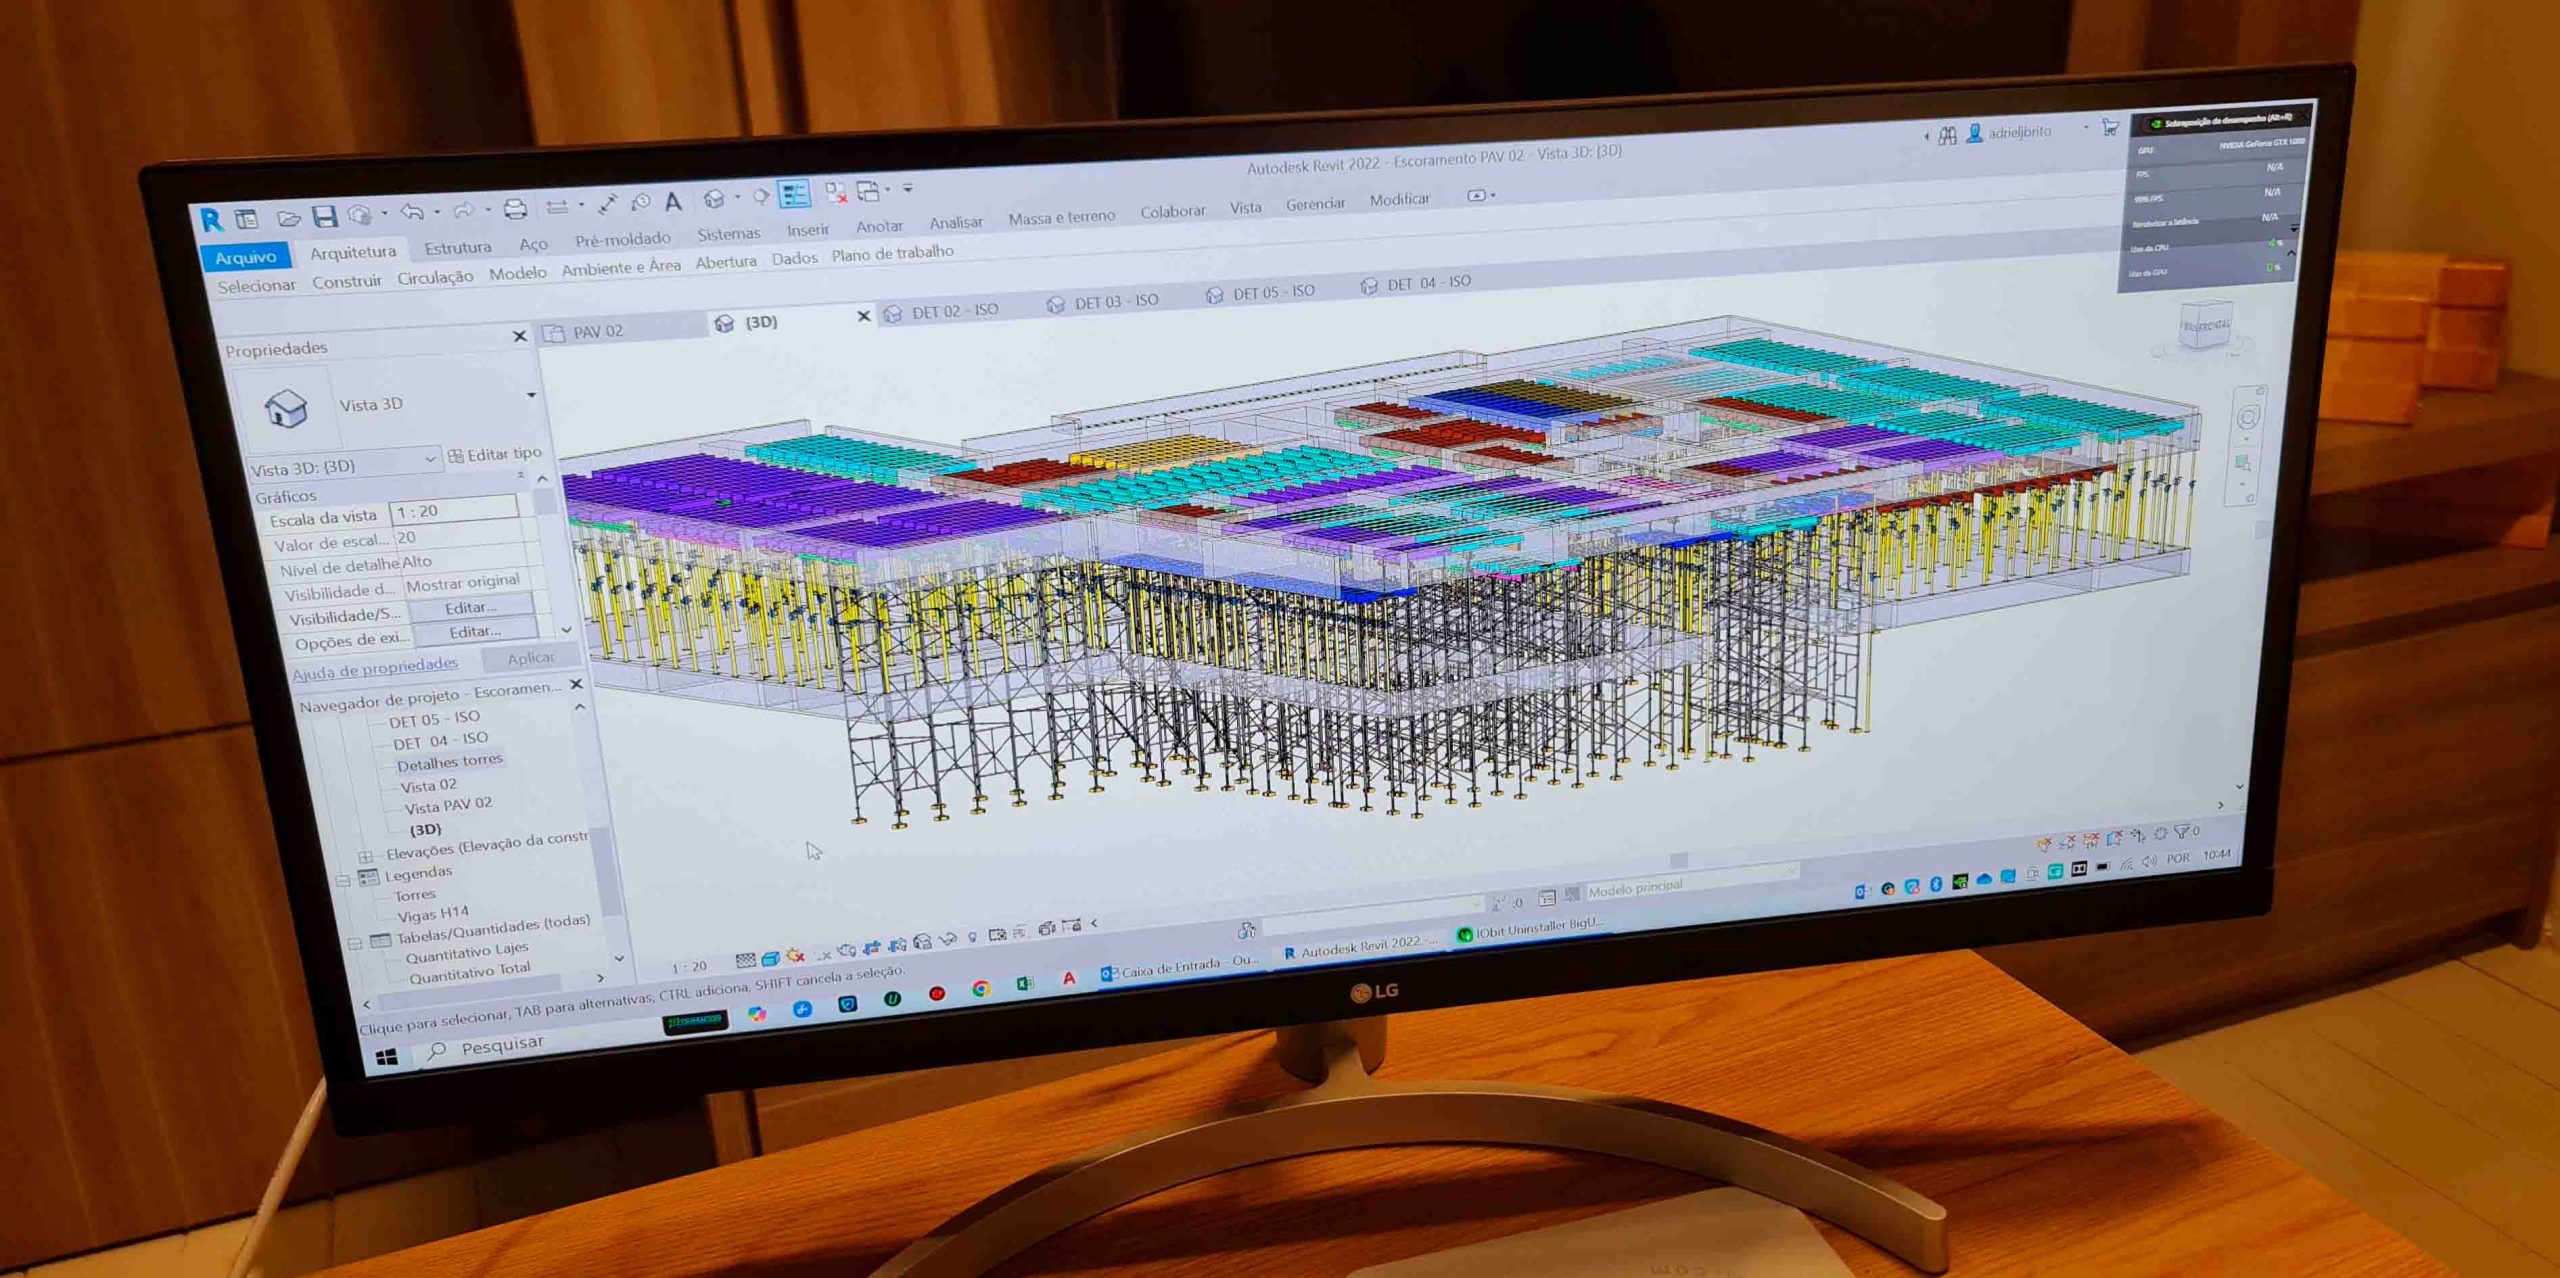Click the Sun Path icon in view control bar
The height and width of the screenshot is (1278, 2560).
(x=796, y=956)
